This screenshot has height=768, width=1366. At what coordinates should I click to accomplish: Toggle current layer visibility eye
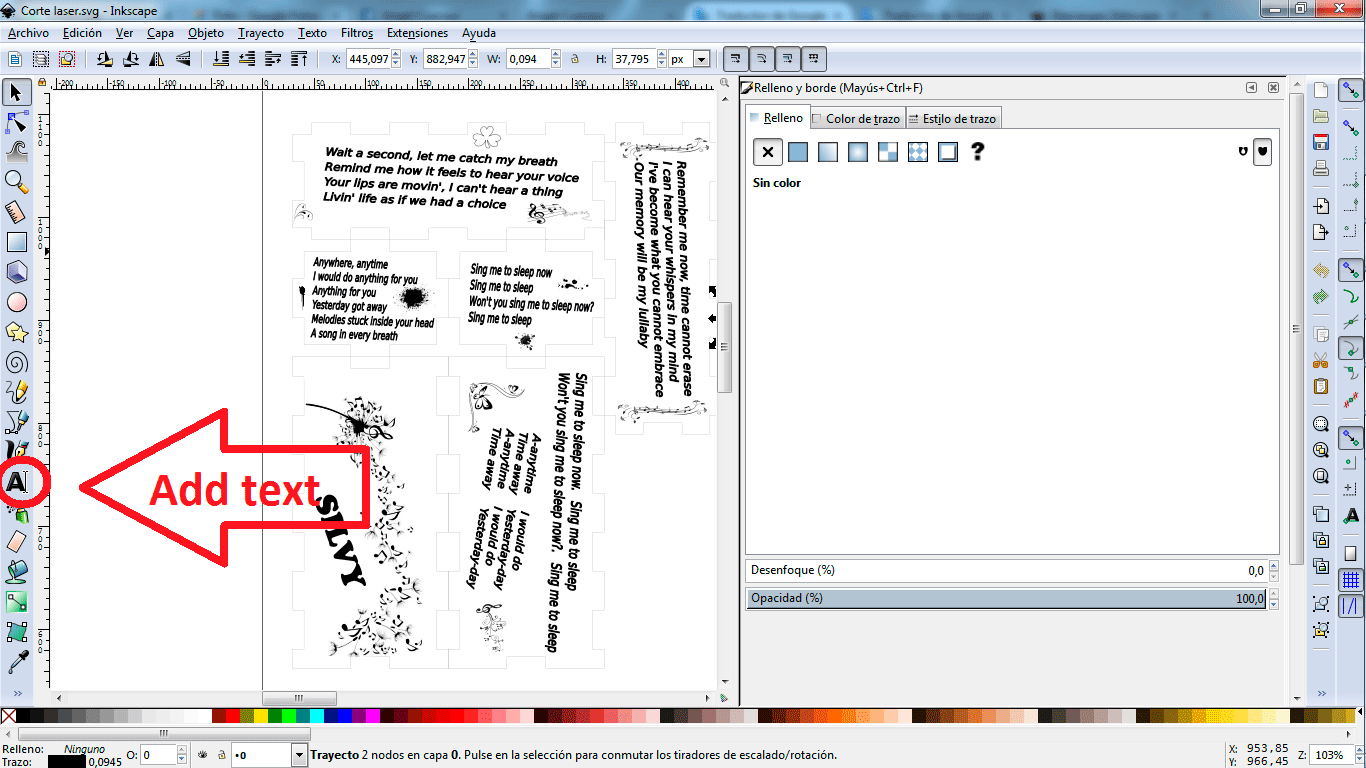[x=201, y=755]
